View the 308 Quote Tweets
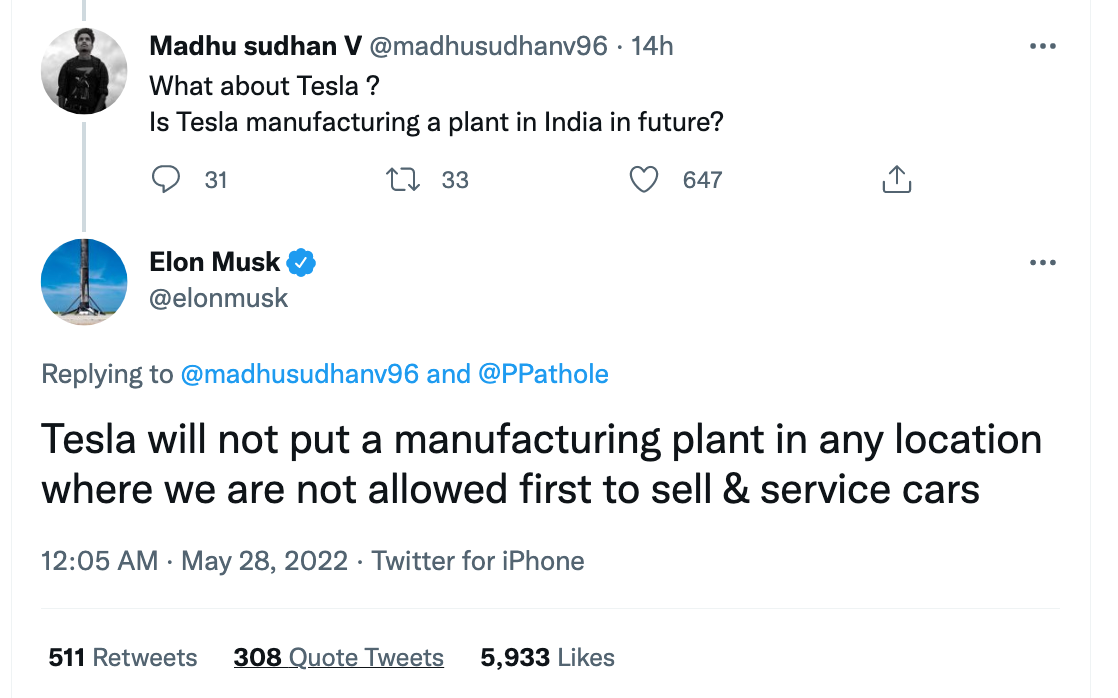 tap(339, 657)
